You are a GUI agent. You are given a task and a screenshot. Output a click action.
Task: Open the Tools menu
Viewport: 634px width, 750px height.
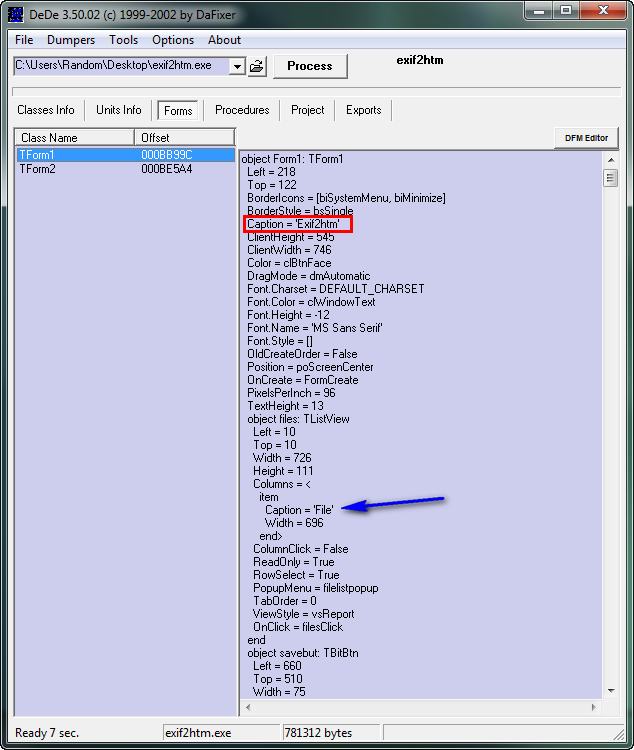pos(123,40)
